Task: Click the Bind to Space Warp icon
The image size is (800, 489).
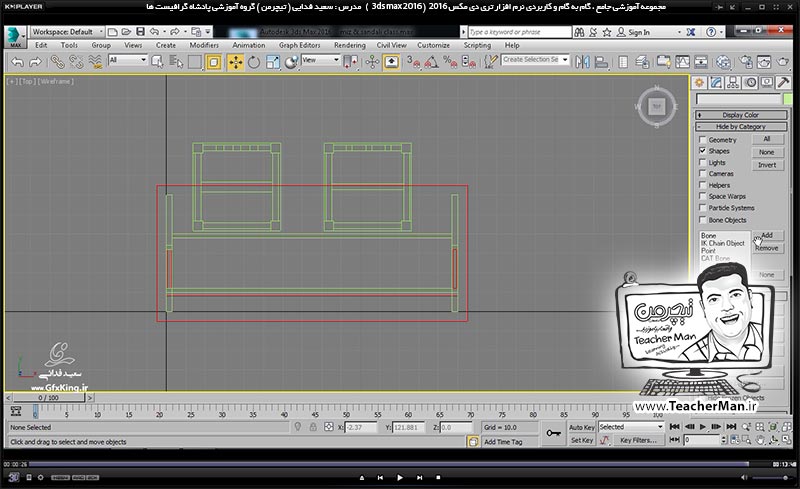Action: 95,62
